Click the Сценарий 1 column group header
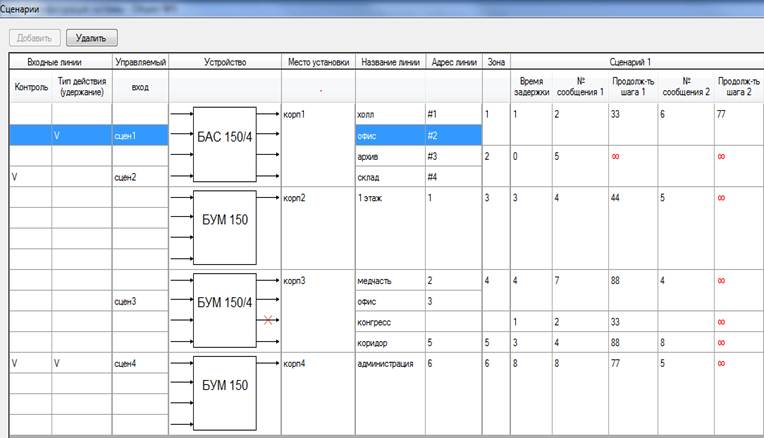764x438 pixels. [x=636, y=61]
